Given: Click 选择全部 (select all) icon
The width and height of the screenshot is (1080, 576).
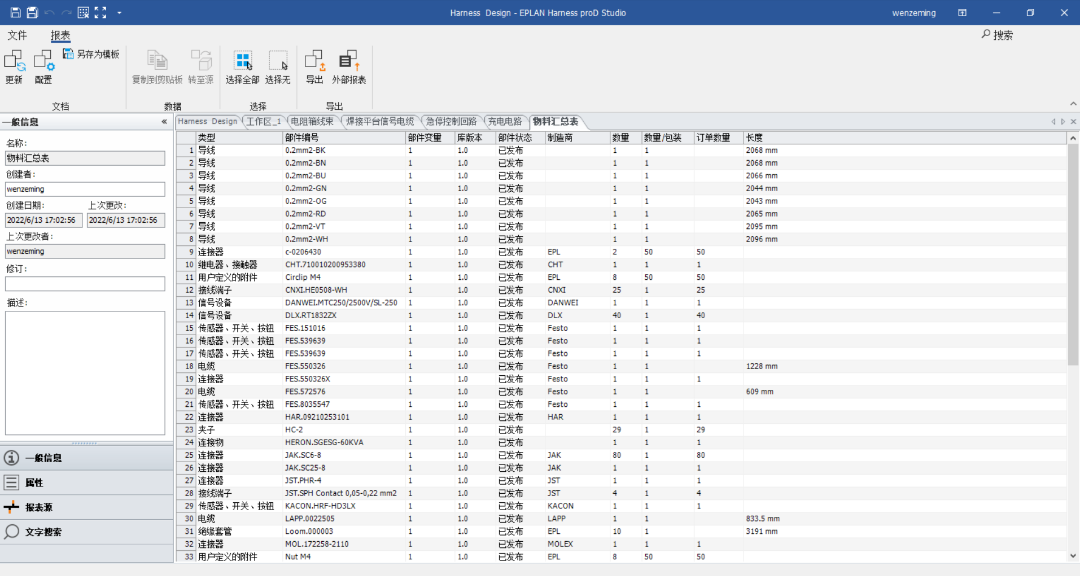Looking at the screenshot, I should [242, 67].
